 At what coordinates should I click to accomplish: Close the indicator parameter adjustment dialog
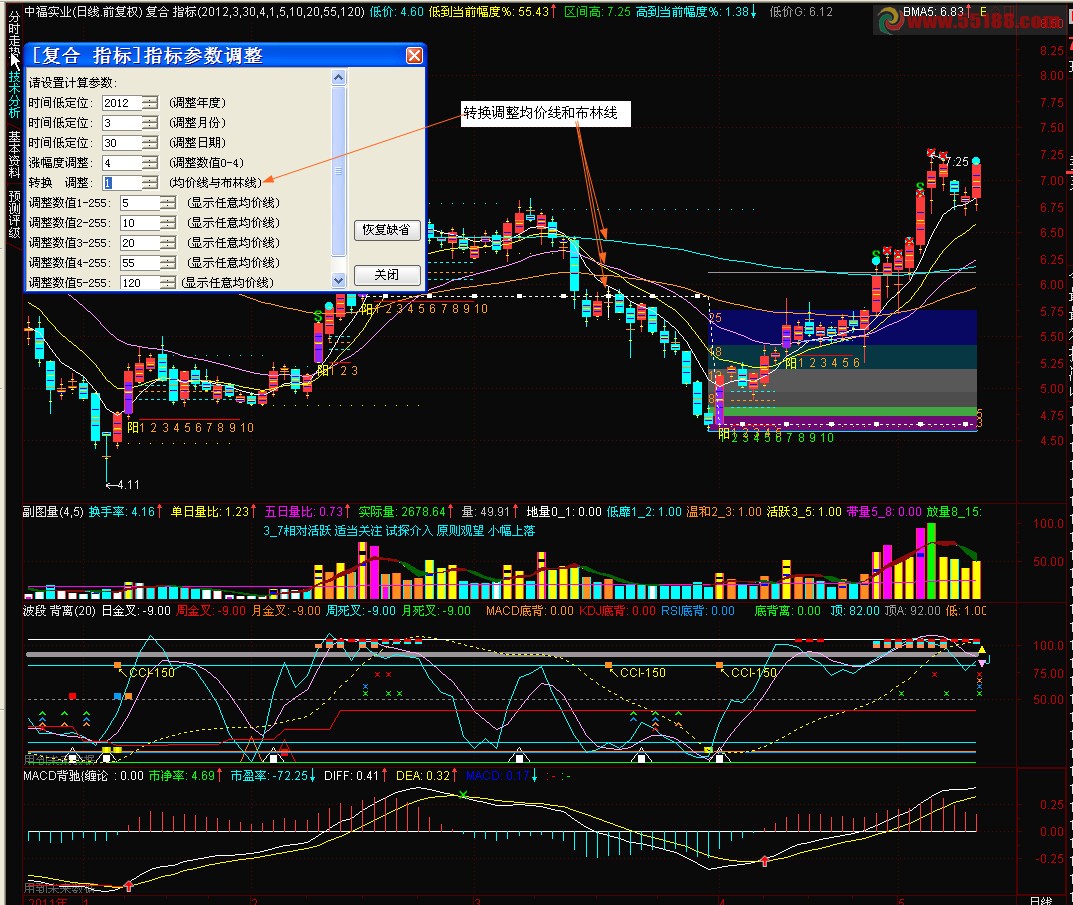(414, 56)
